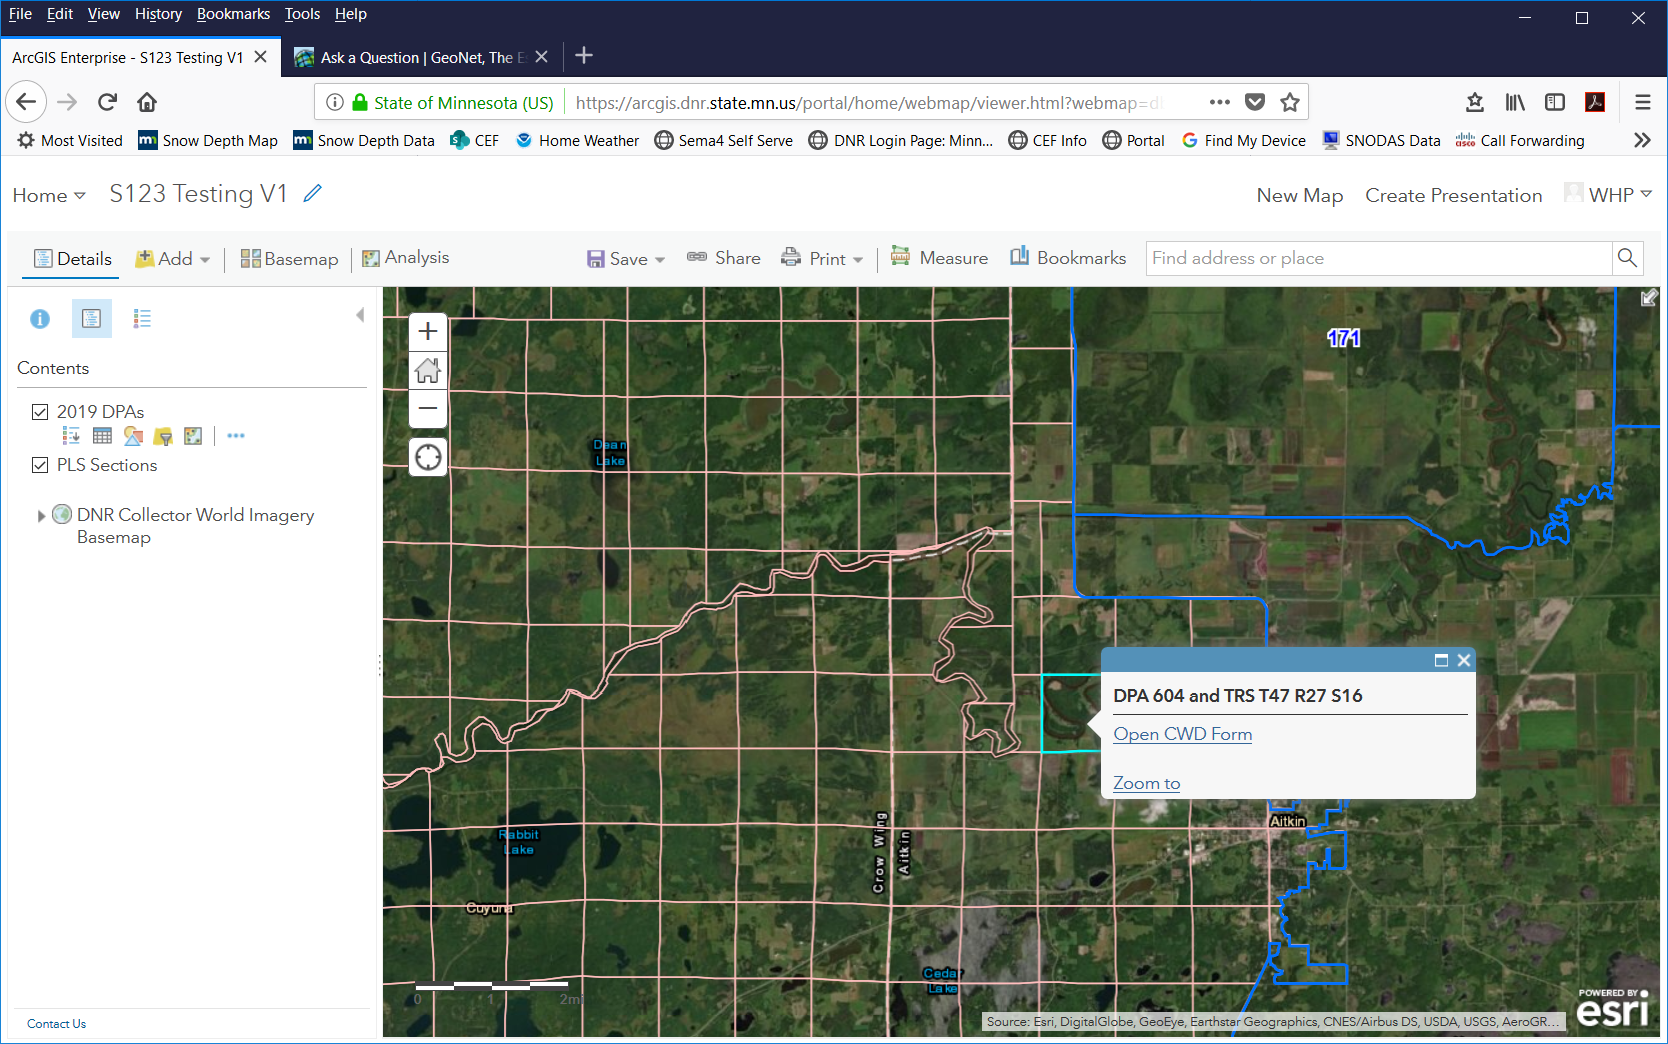Edit the map title with pencil icon
1668x1044 pixels.
pyautogui.click(x=313, y=193)
